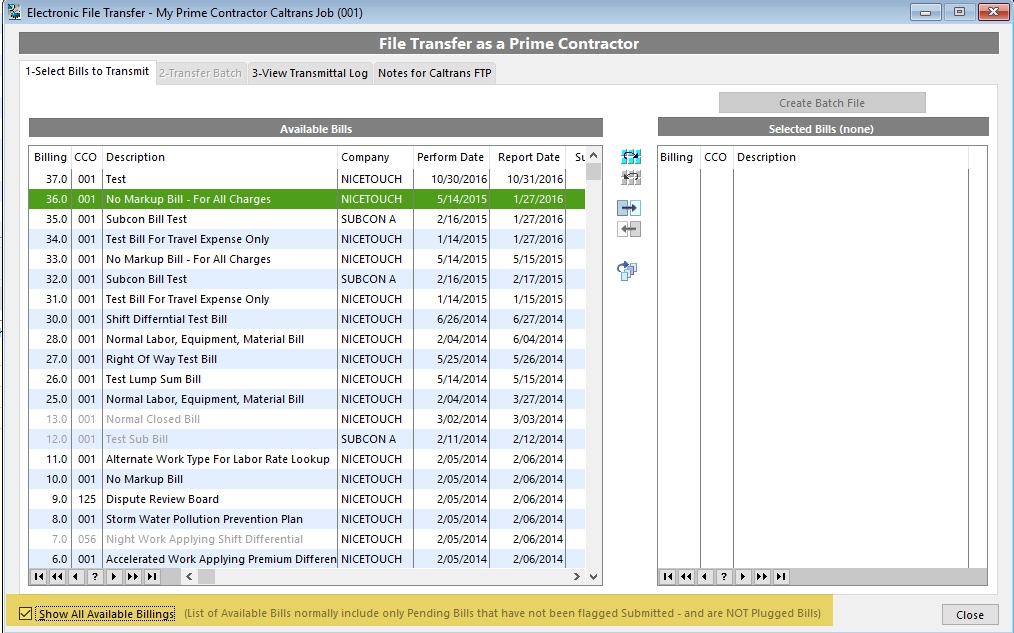Click the cyan select-all bills icon

tap(631, 156)
